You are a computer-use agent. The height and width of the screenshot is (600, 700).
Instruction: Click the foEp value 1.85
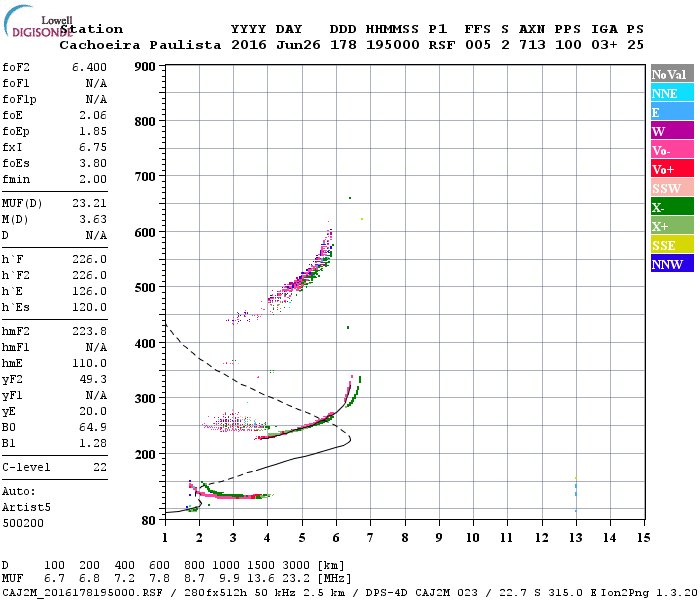[93, 131]
